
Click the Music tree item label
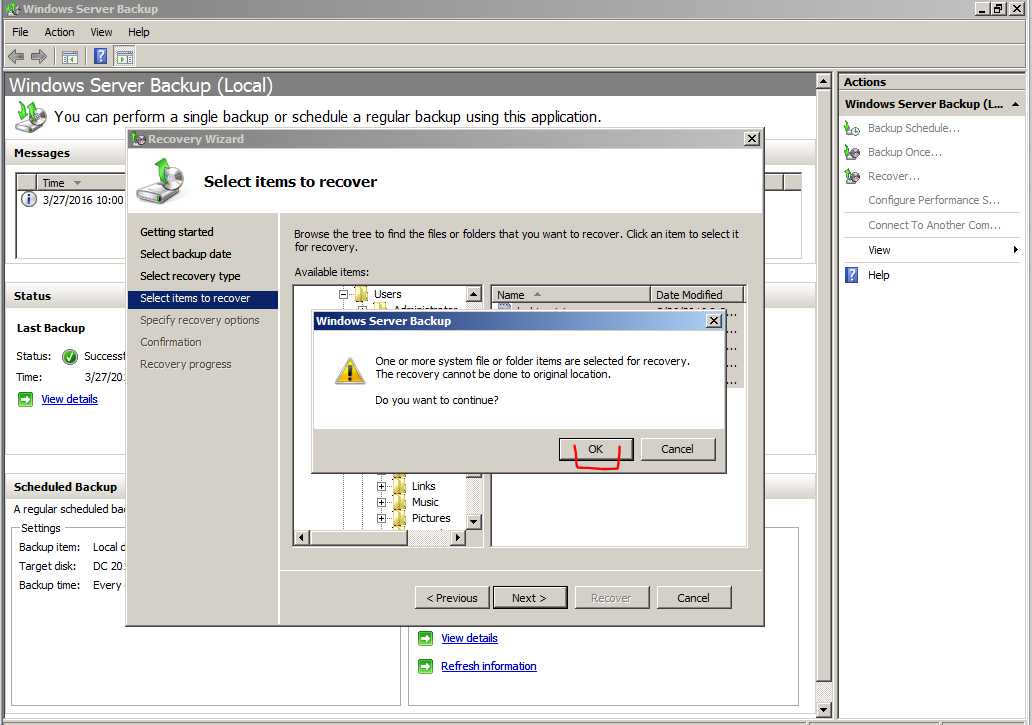pos(425,503)
